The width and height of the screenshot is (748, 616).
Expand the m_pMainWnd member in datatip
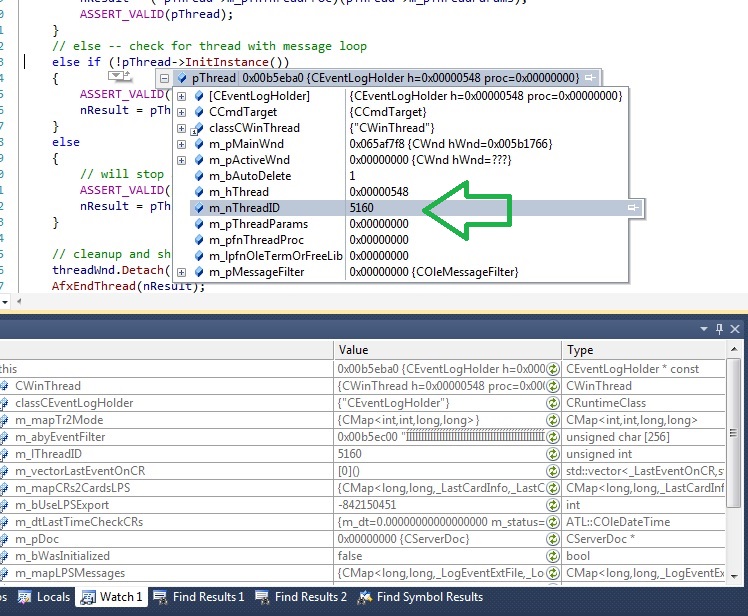tap(182, 144)
